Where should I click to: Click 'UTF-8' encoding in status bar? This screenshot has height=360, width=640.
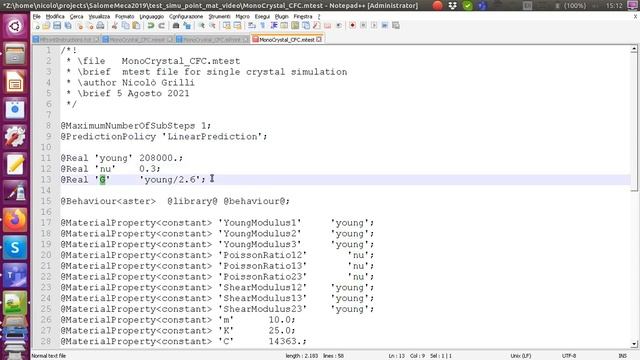coord(569,356)
